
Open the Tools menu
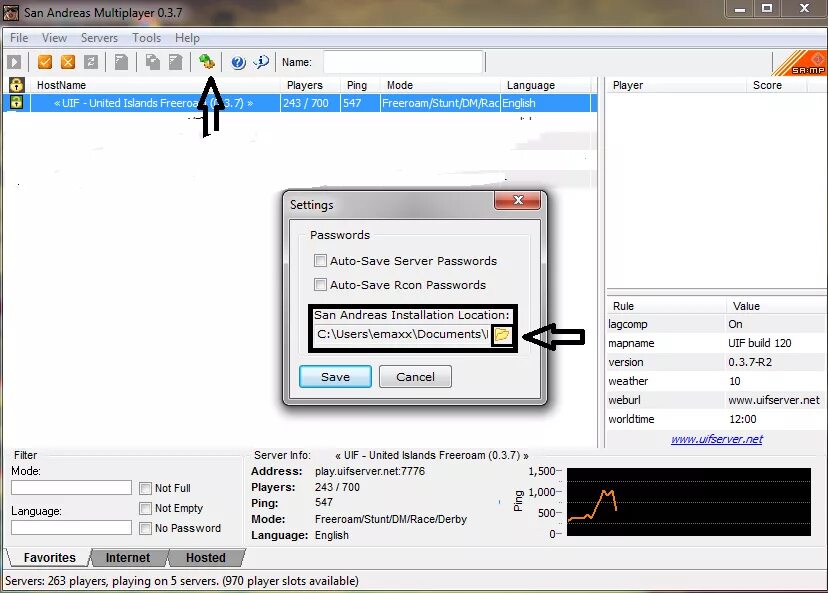pyautogui.click(x=146, y=38)
